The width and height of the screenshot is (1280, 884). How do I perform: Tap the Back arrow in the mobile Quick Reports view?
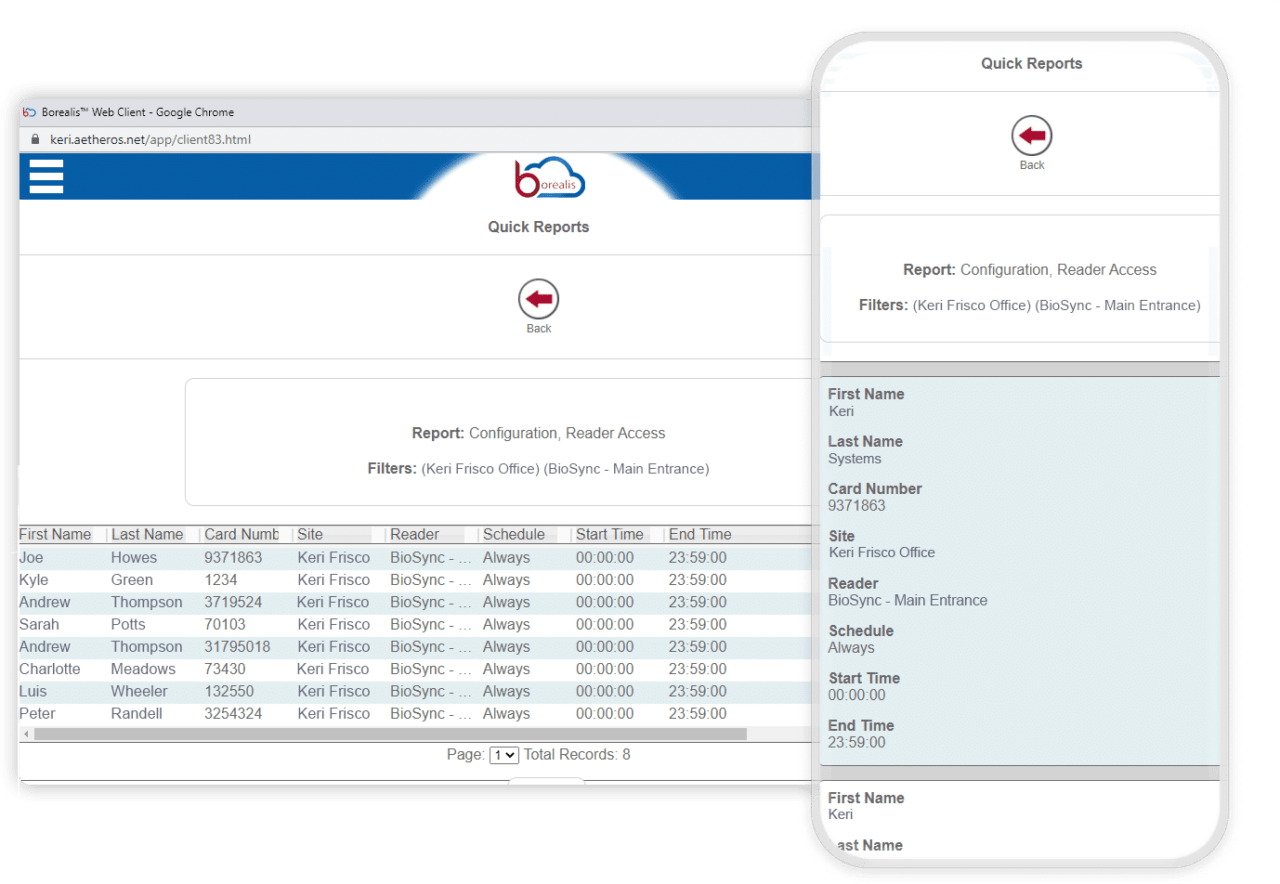click(1031, 135)
